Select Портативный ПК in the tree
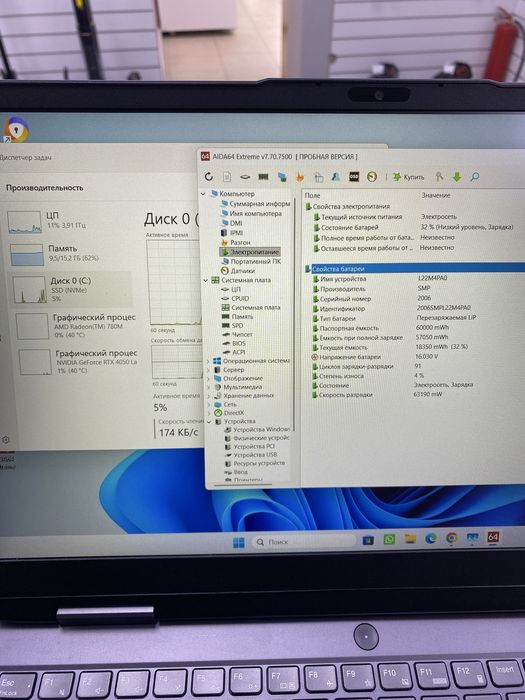Image resolution: width=525 pixels, height=700 pixels. (251, 261)
